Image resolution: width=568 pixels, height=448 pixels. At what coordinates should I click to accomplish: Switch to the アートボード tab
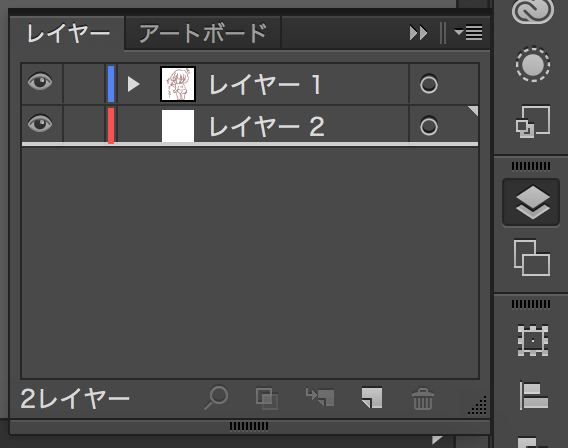203,33
